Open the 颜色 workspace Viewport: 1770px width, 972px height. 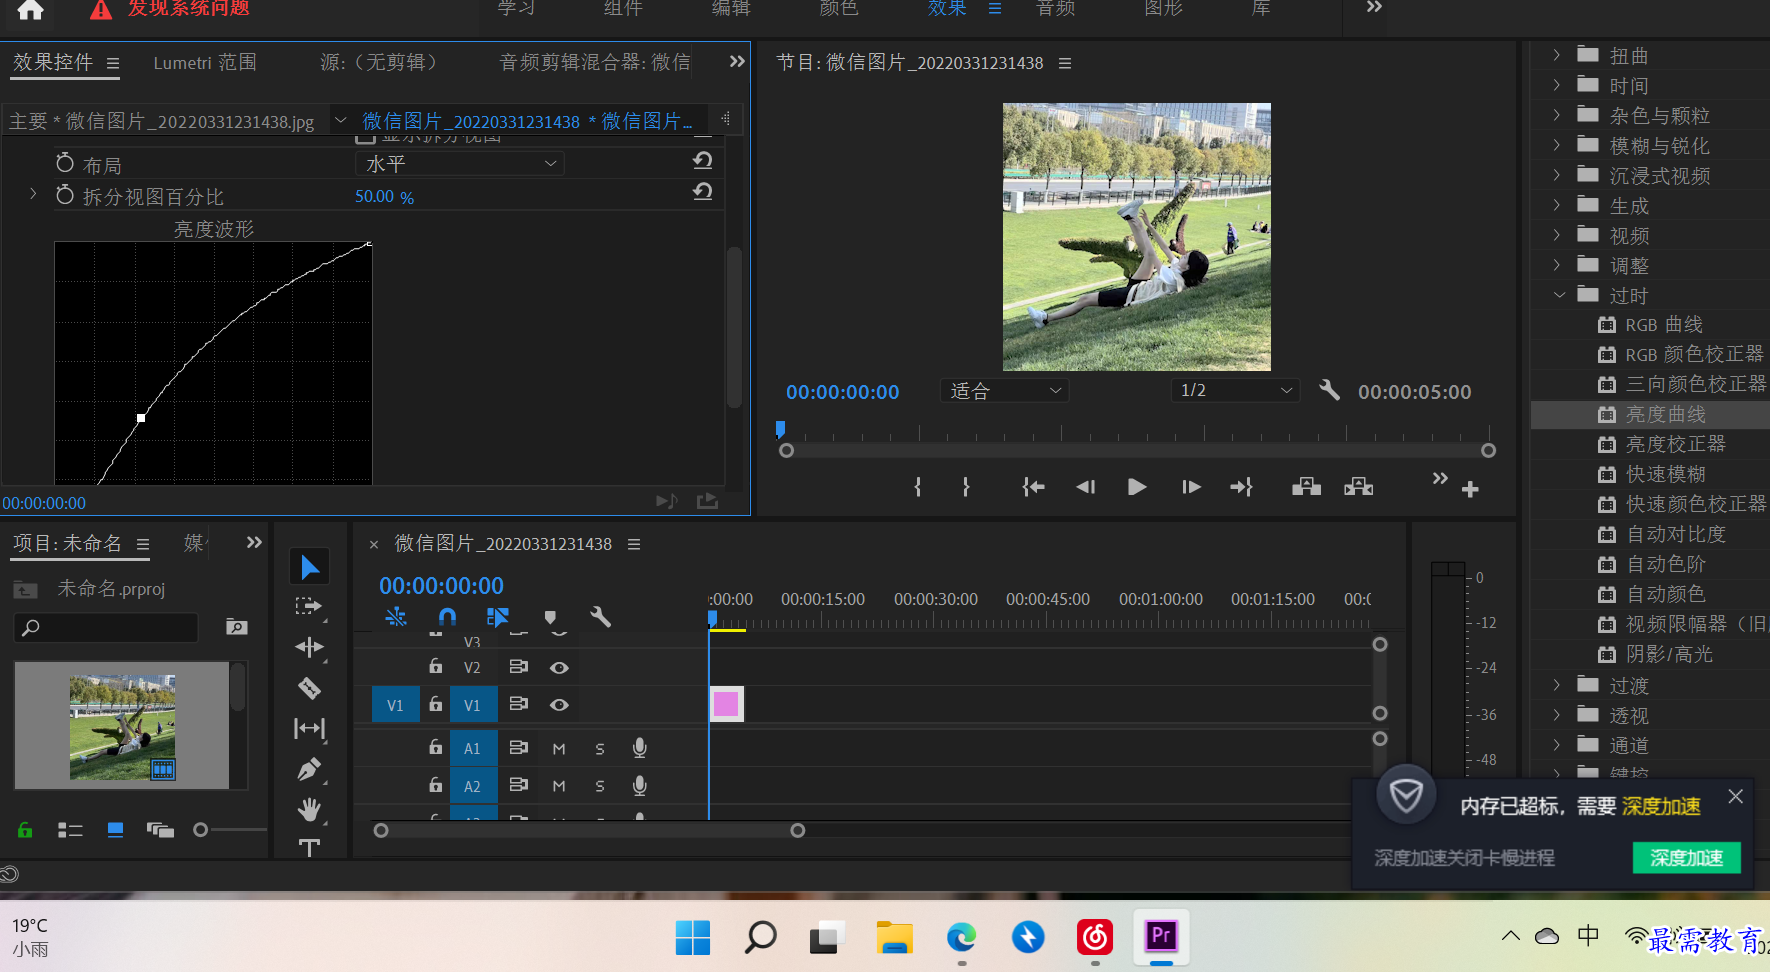pyautogui.click(x=839, y=8)
